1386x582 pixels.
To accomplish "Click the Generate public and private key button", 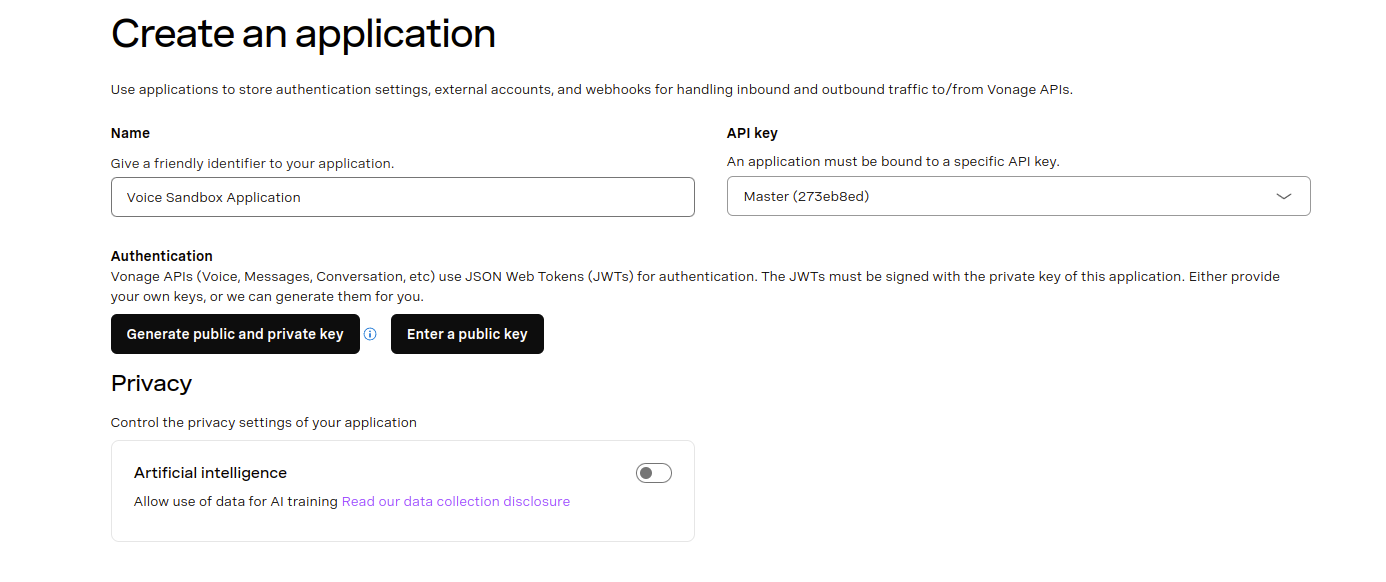I will pos(235,334).
